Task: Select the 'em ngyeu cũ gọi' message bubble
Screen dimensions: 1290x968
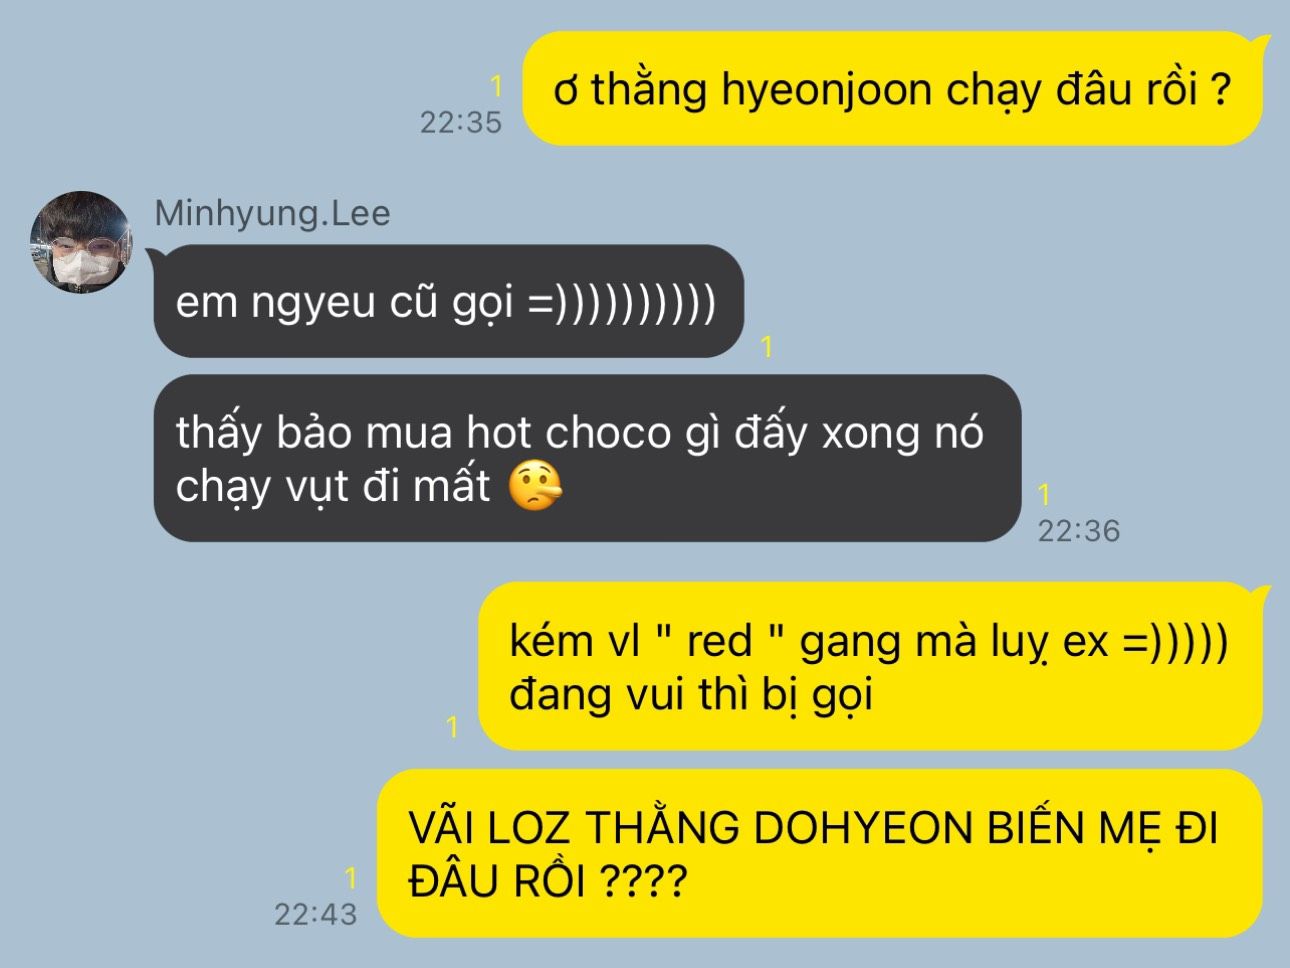Action: tap(449, 301)
